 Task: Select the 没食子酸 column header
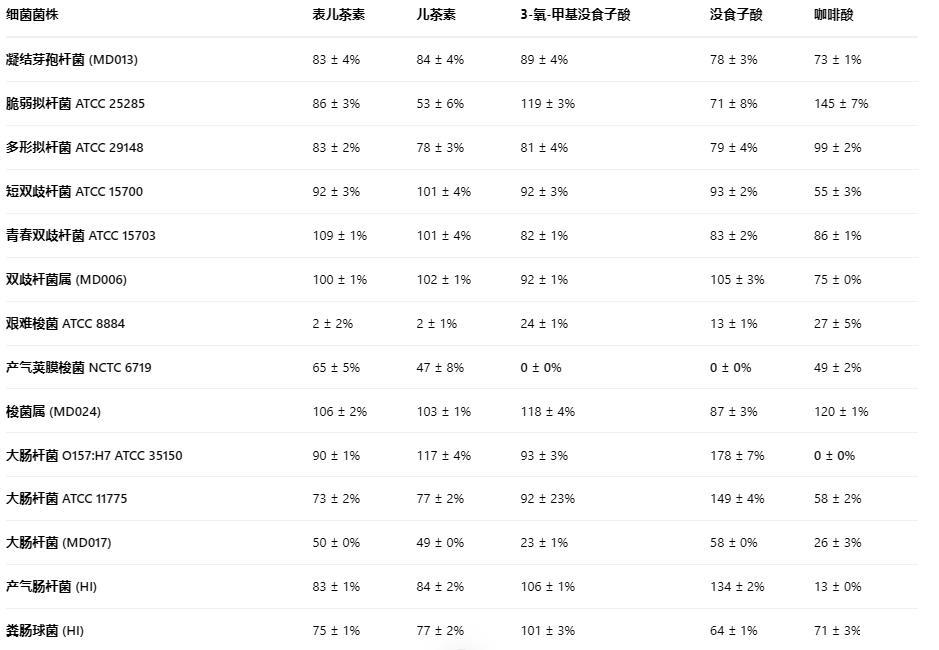[x=735, y=15]
